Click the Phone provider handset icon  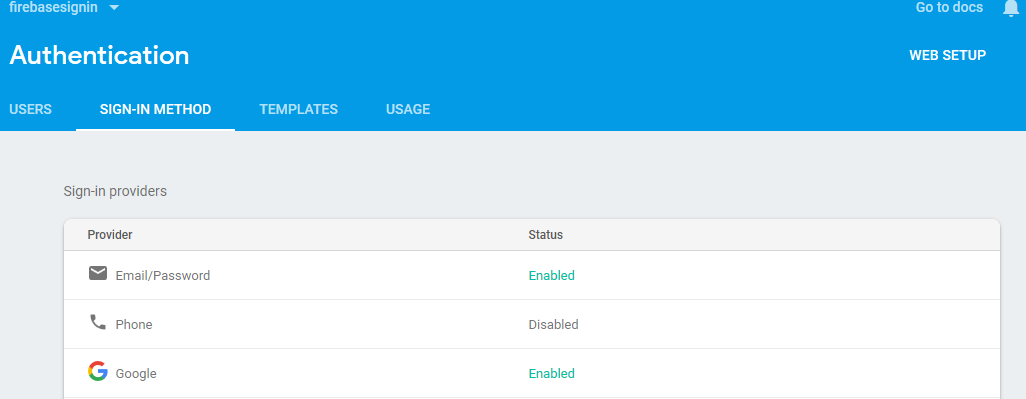click(x=97, y=322)
